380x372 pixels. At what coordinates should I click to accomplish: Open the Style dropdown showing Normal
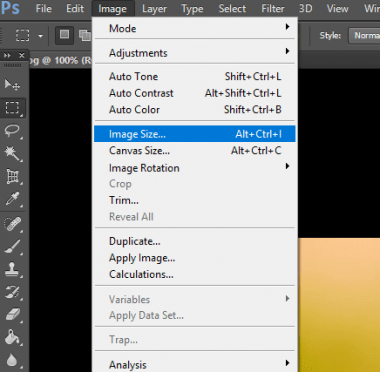[364, 35]
